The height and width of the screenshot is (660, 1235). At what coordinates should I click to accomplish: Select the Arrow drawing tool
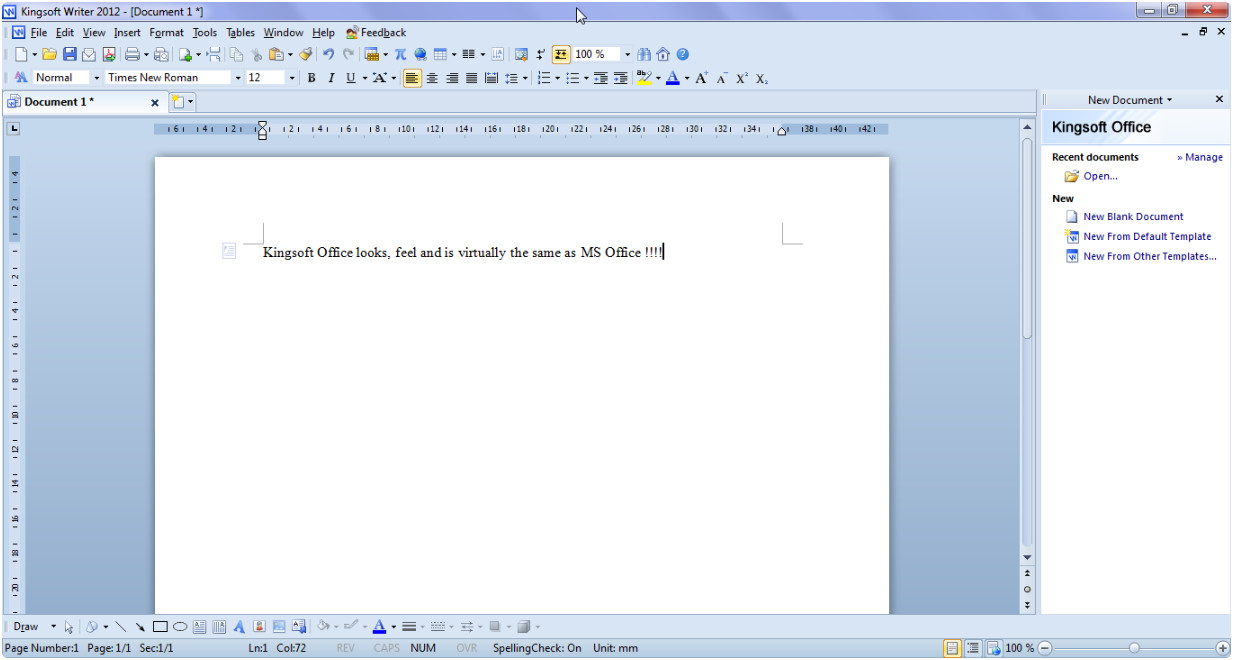[140, 627]
